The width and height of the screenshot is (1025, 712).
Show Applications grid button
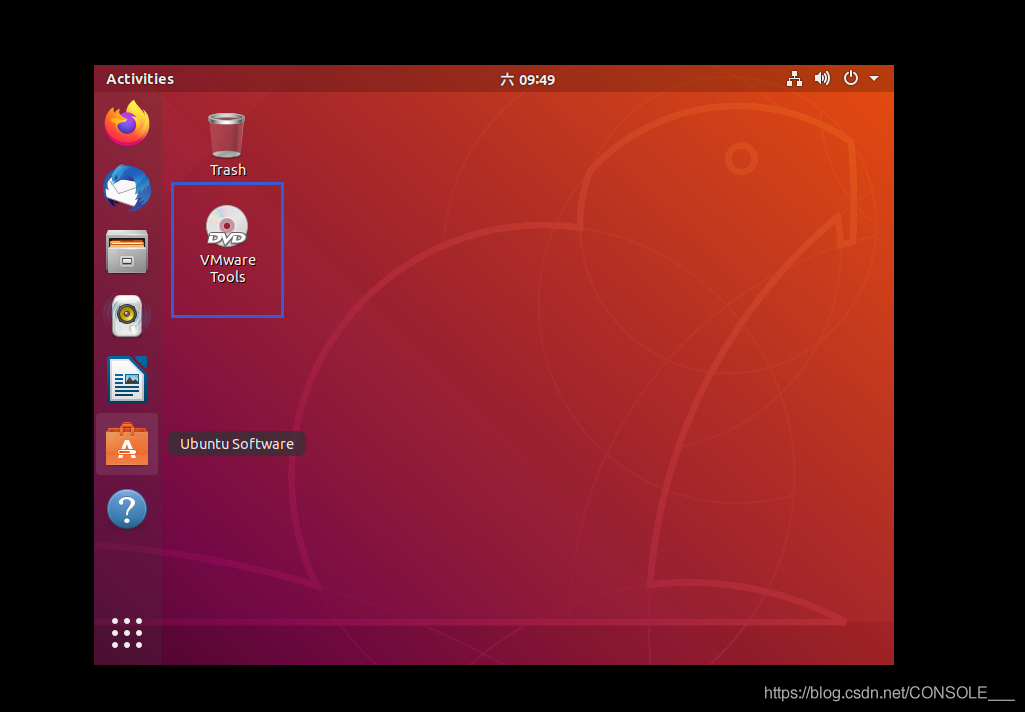coord(127,633)
